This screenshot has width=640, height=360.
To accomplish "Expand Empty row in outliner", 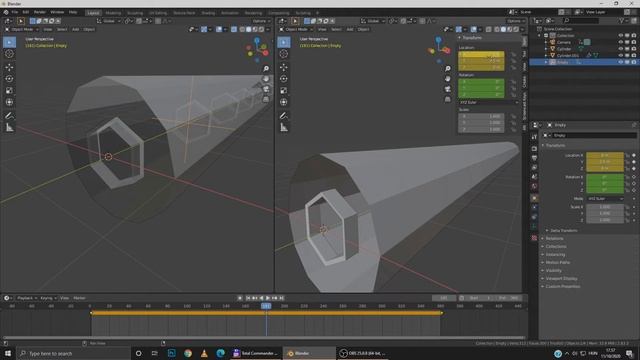I will tap(546, 62).
